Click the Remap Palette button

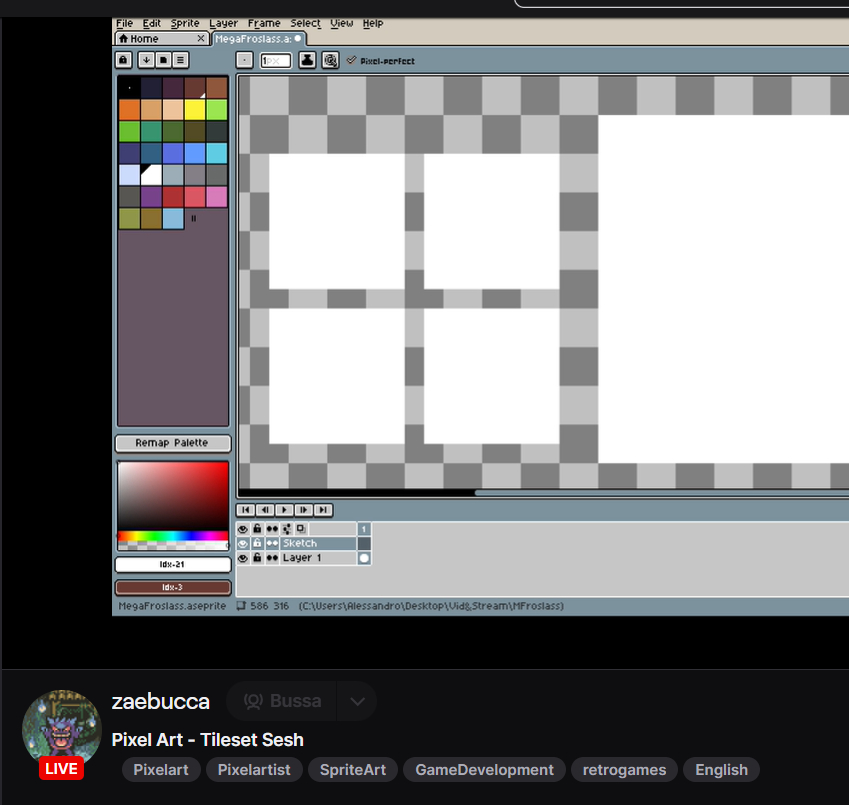[x=172, y=443]
